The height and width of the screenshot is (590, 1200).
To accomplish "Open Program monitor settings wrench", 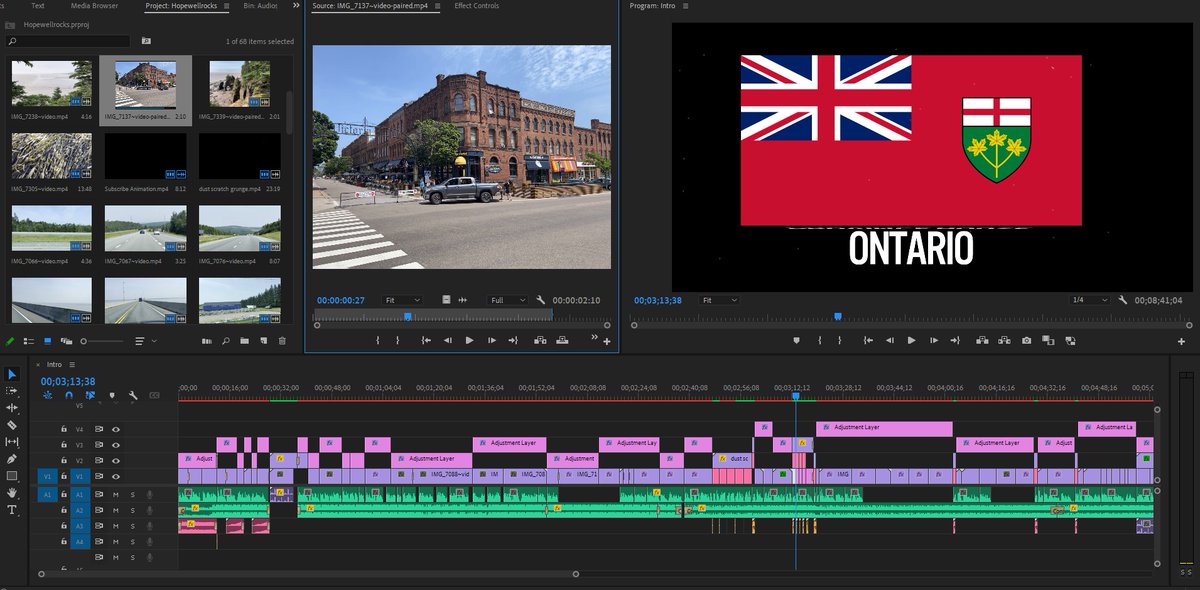I will pos(1123,300).
